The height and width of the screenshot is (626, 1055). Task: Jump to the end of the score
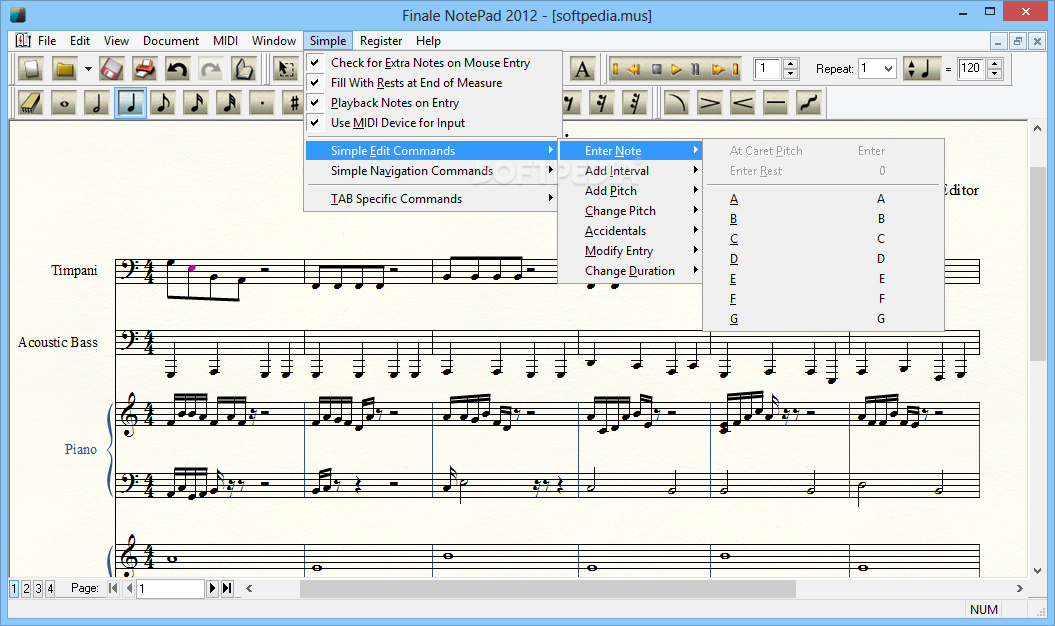point(735,69)
